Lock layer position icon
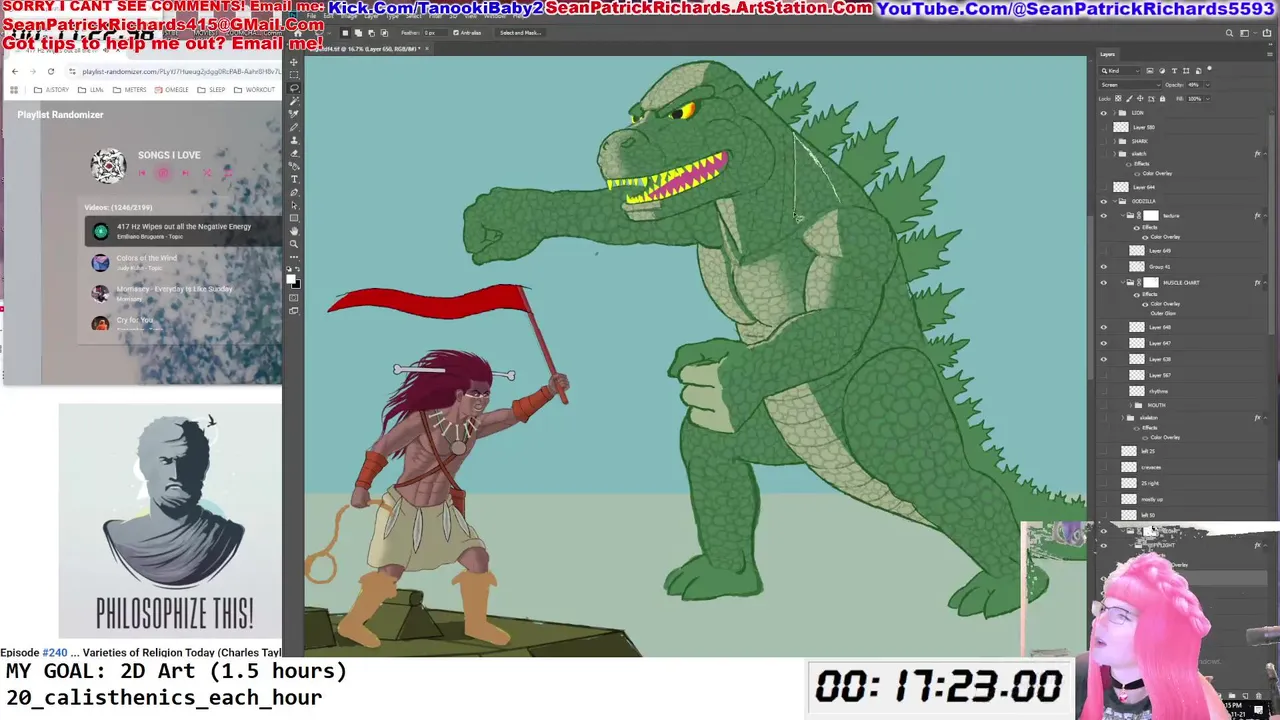This screenshot has height=720, width=1280. pyautogui.click(x=1140, y=98)
